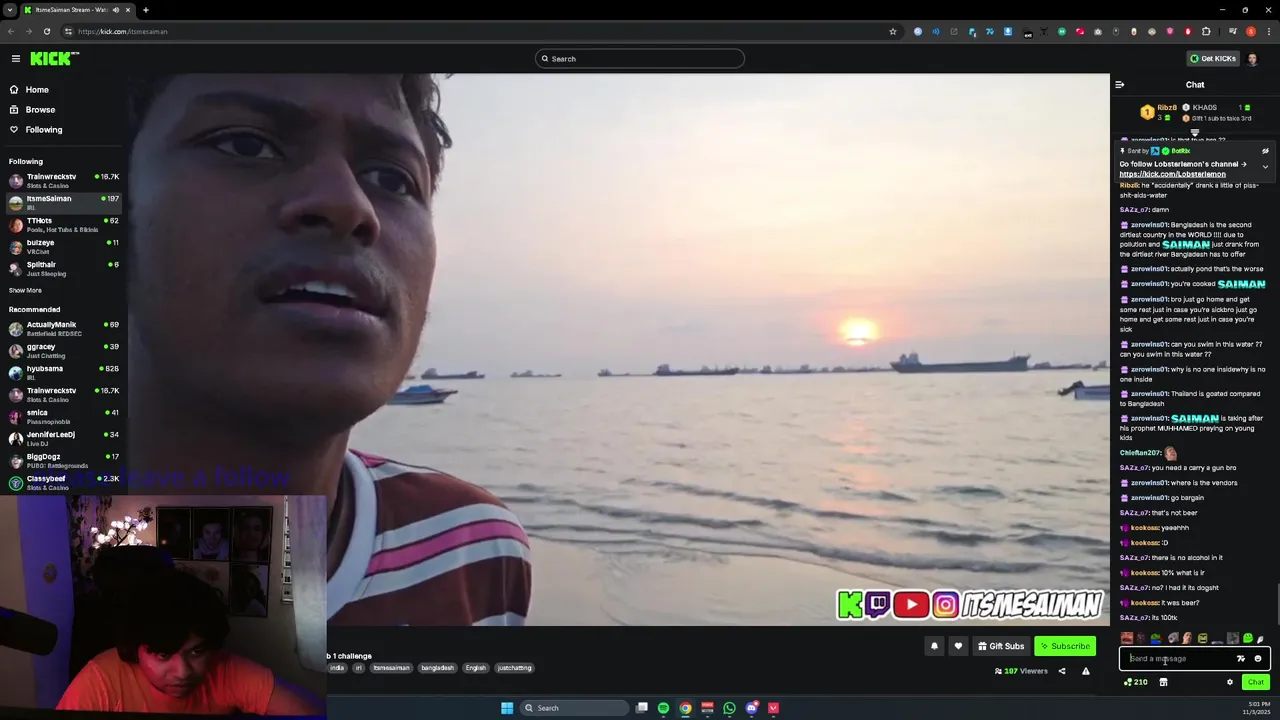This screenshot has width=1280, height=720.
Task: Click 197 Viewers count
Action: coord(1021,671)
